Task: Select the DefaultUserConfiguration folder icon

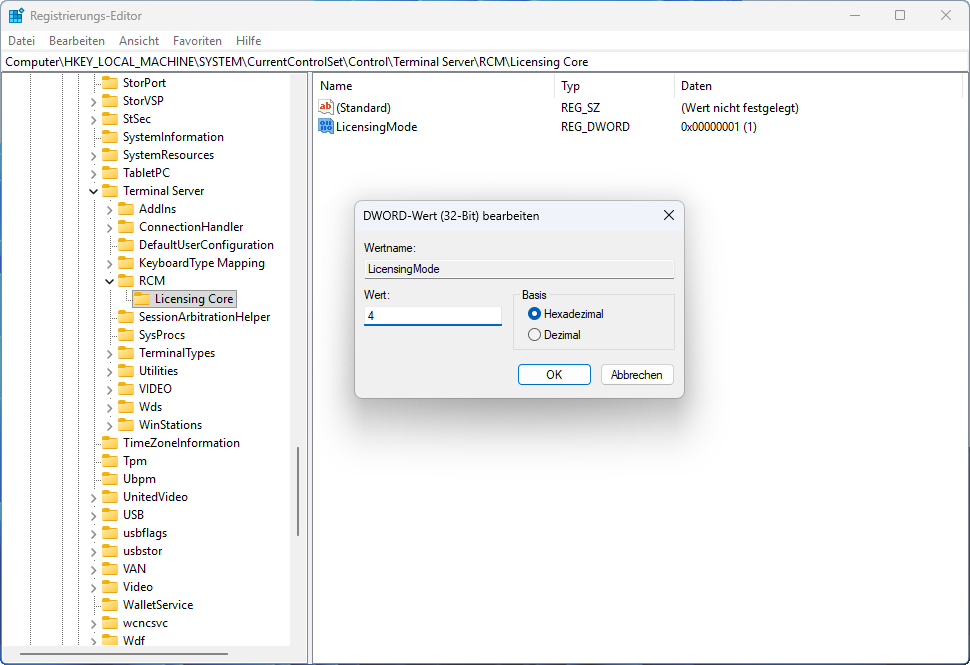Action: 126,245
